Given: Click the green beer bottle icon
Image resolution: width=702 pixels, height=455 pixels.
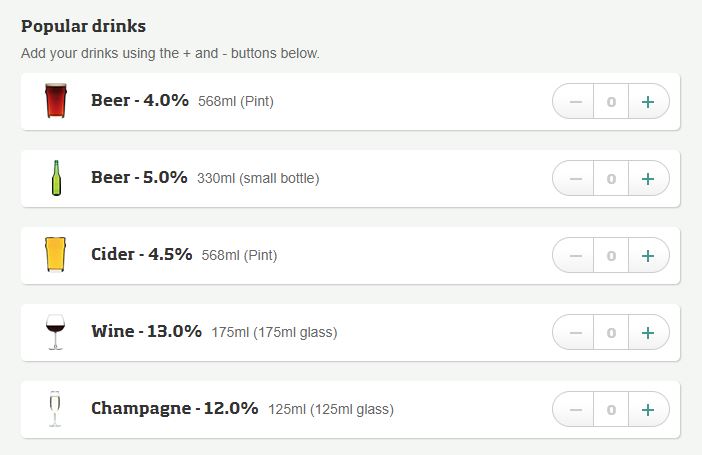Looking at the screenshot, I should pyautogui.click(x=56, y=178).
